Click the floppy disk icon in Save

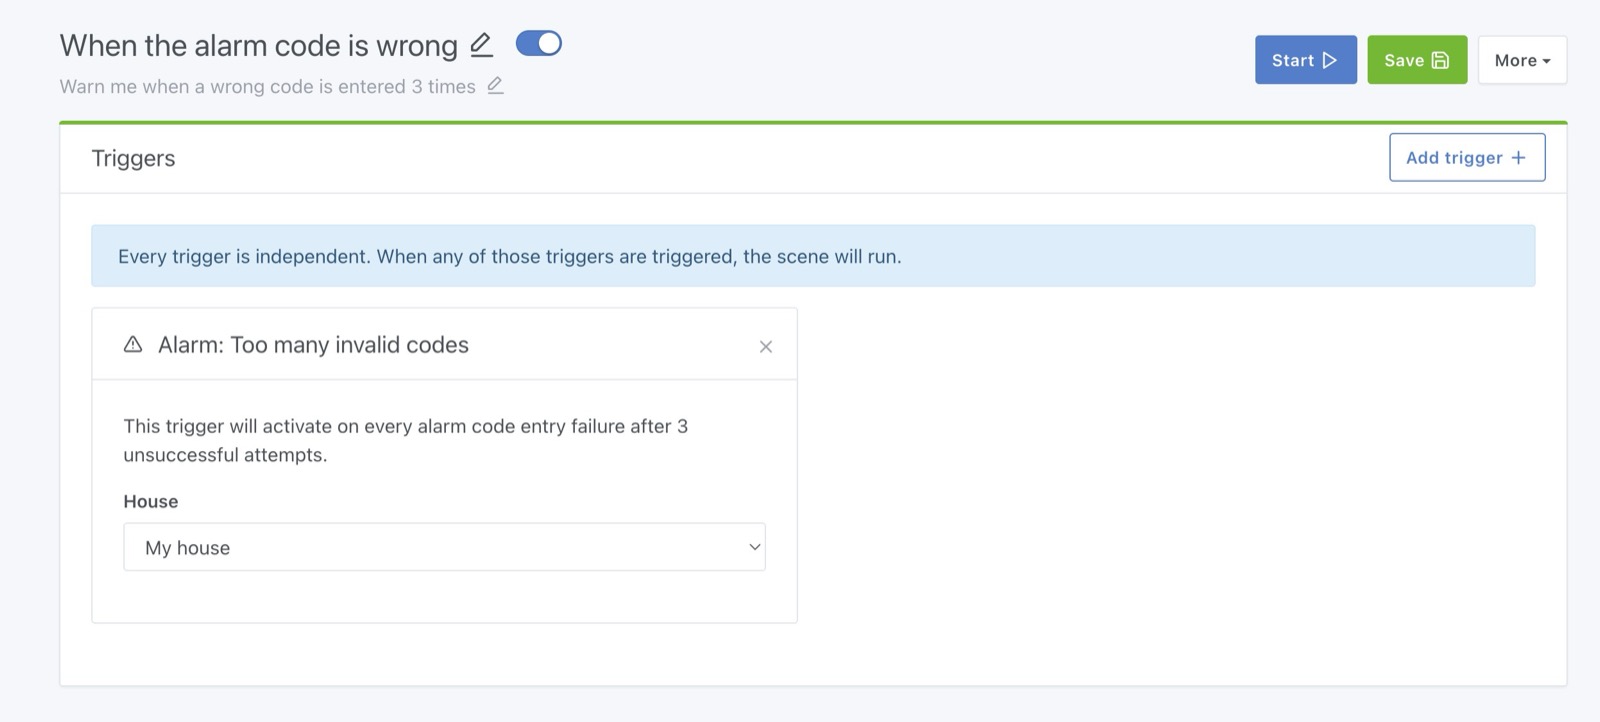(1440, 60)
